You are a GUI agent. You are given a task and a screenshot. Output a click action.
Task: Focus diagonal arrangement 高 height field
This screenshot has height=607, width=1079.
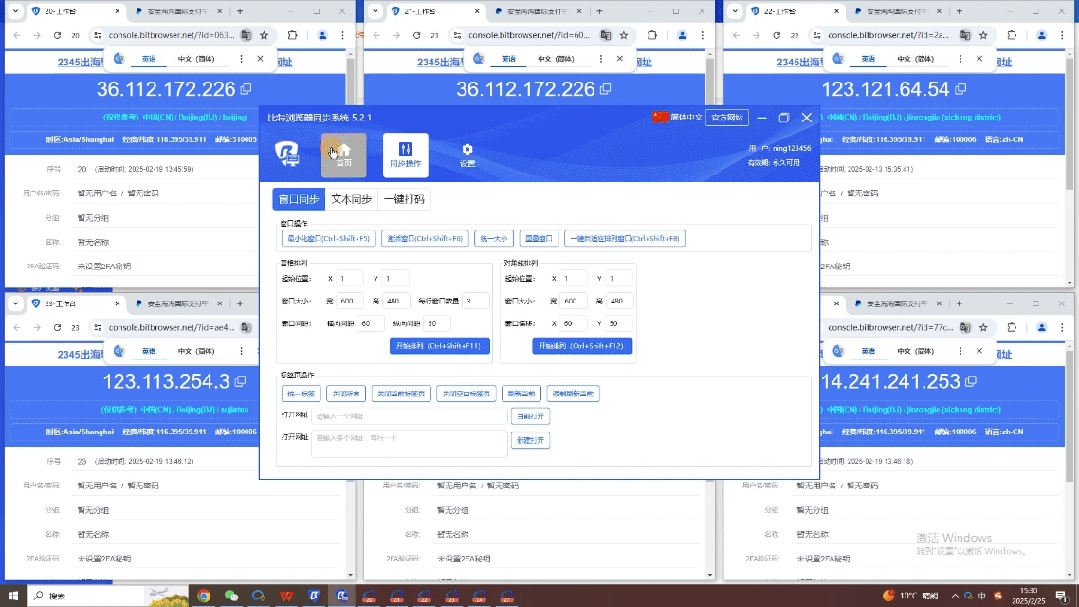tap(619, 301)
